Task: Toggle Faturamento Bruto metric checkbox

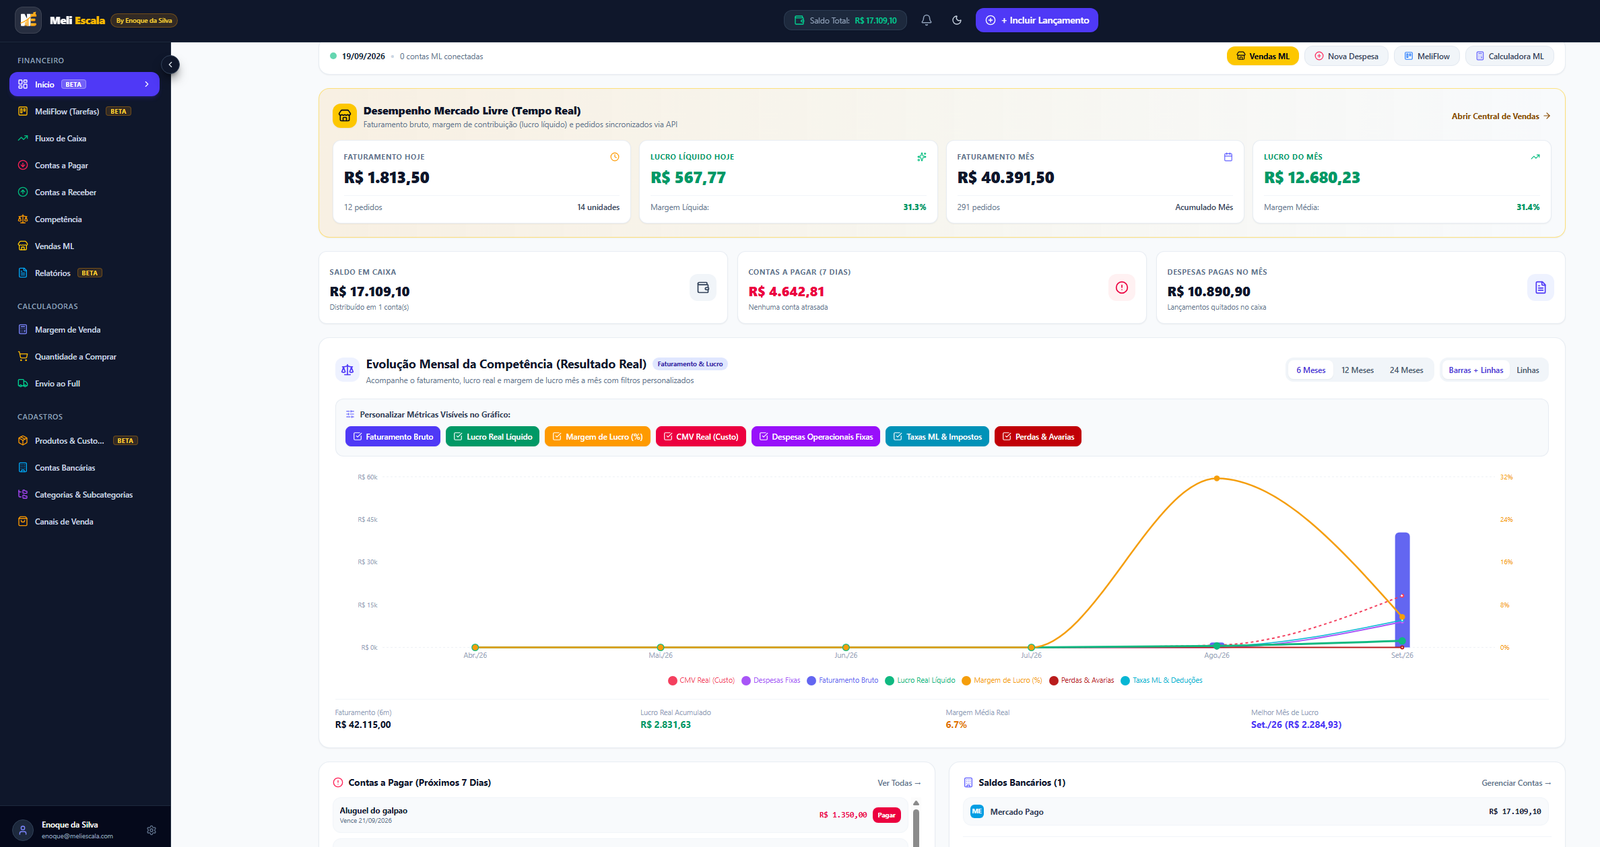Action: [x=393, y=437]
